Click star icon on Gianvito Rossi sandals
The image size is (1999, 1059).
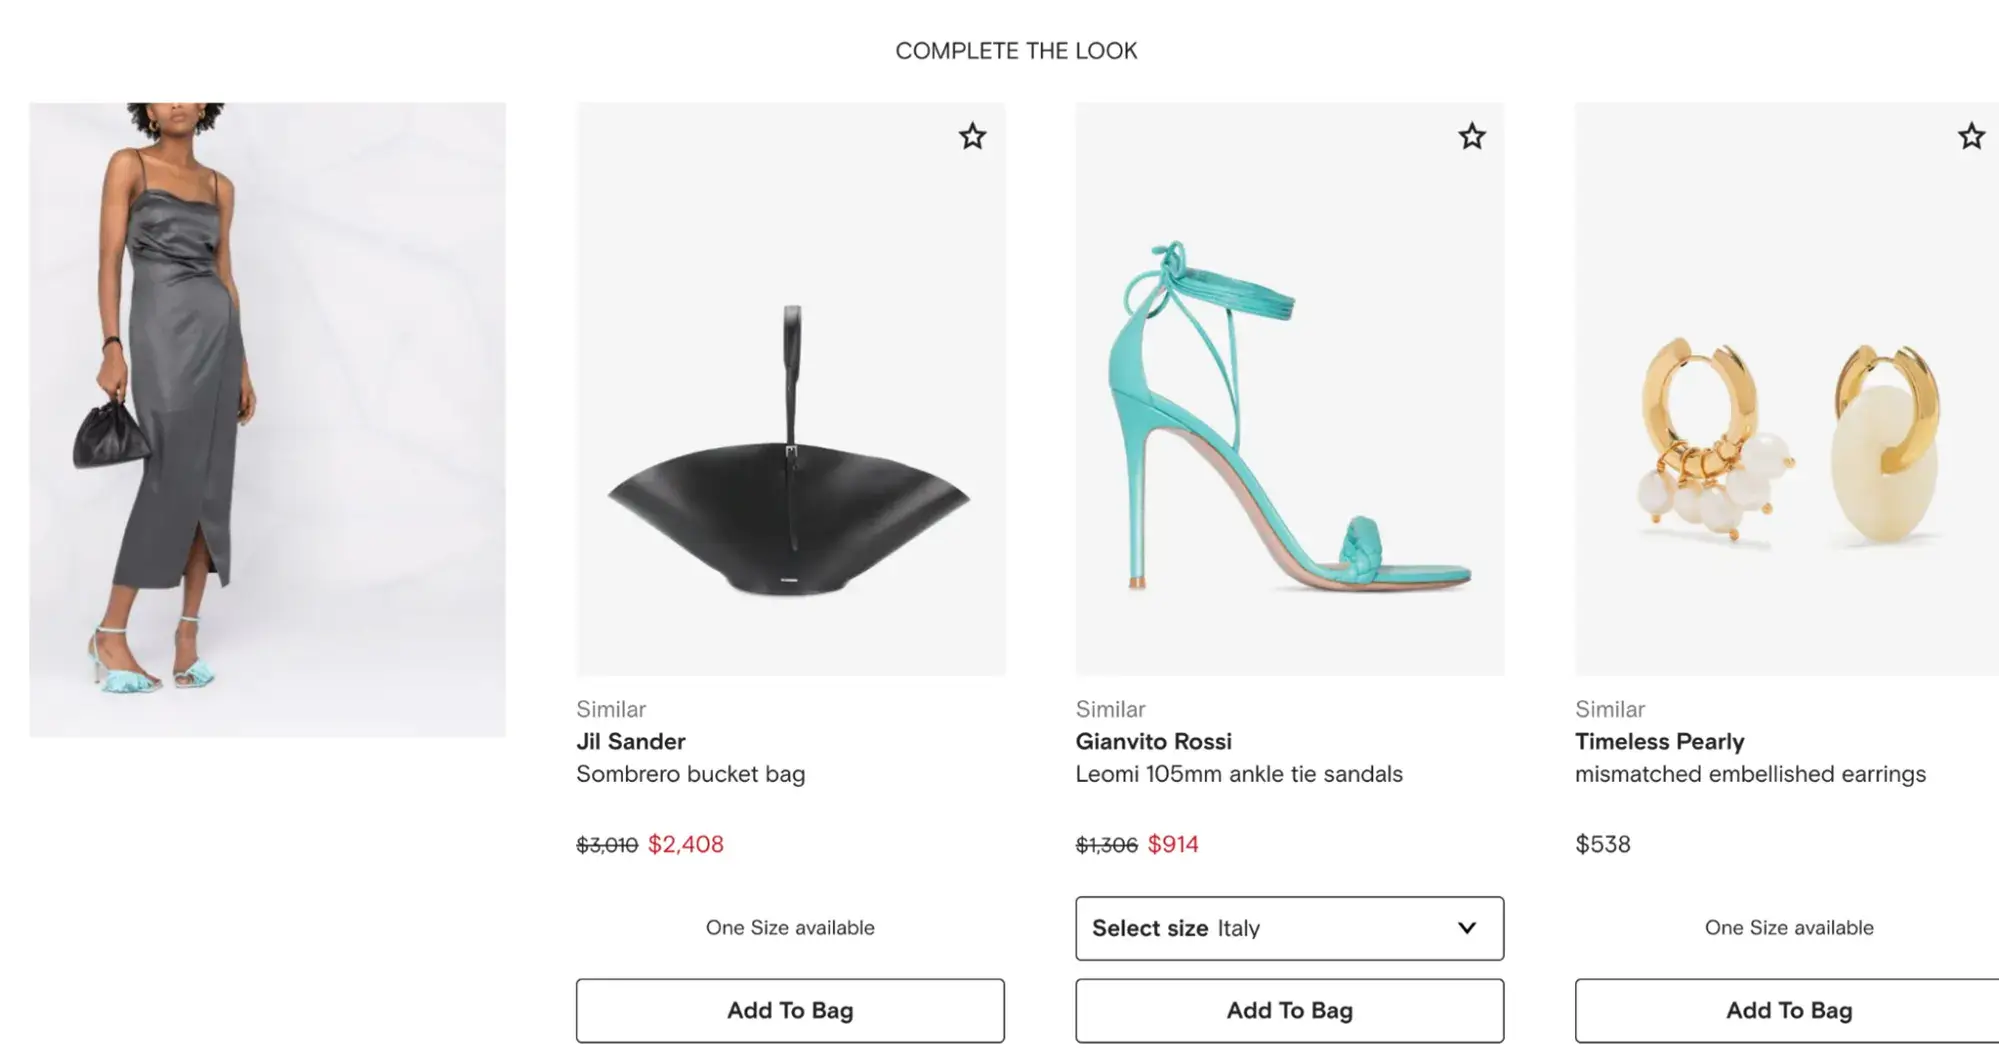pos(1471,136)
